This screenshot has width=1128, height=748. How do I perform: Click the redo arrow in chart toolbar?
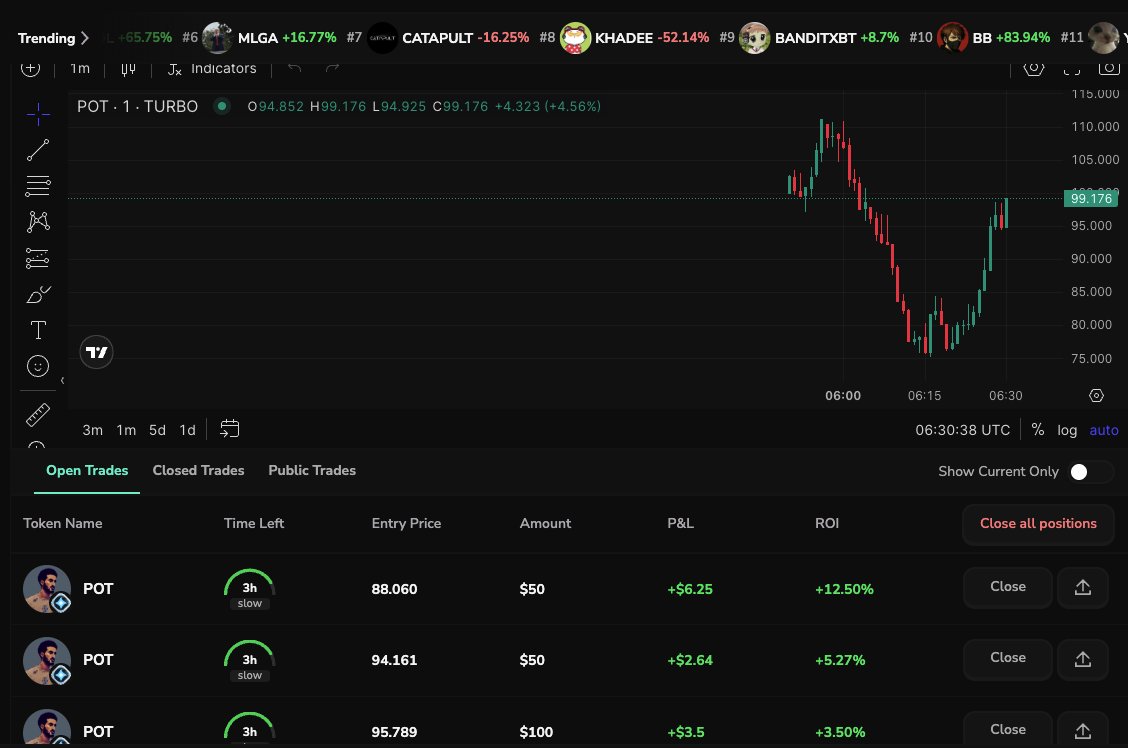click(x=332, y=68)
